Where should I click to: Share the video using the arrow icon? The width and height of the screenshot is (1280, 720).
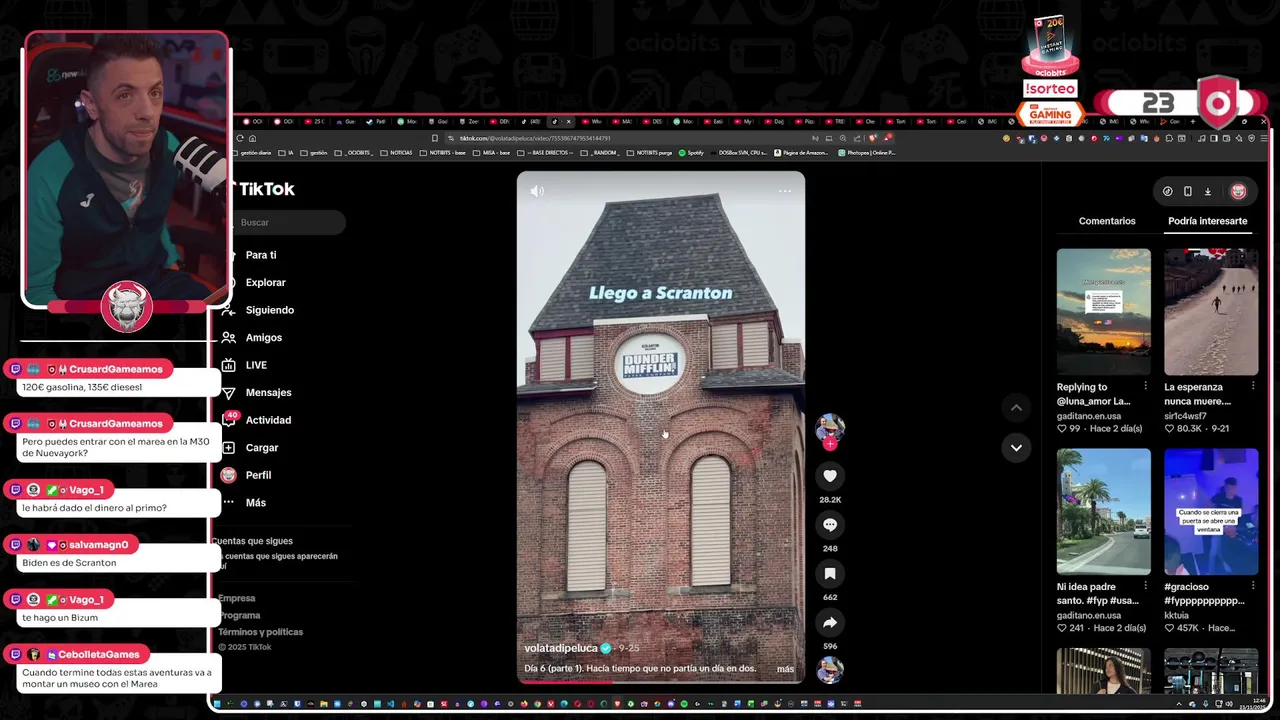(830, 623)
